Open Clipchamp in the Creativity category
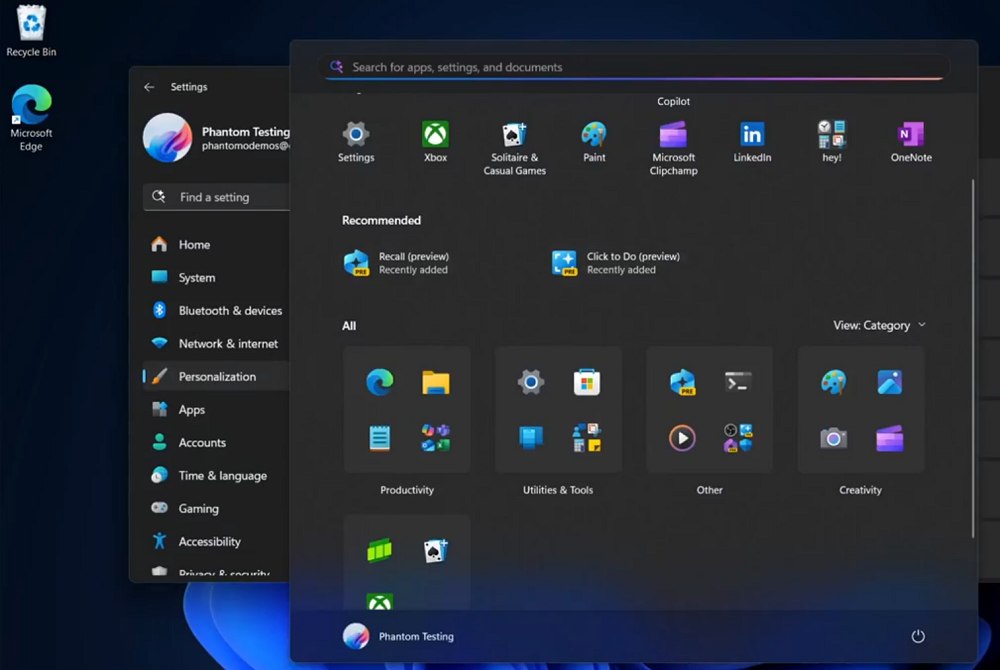Image resolution: width=1000 pixels, height=670 pixels. pyautogui.click(x=889, y=438)
